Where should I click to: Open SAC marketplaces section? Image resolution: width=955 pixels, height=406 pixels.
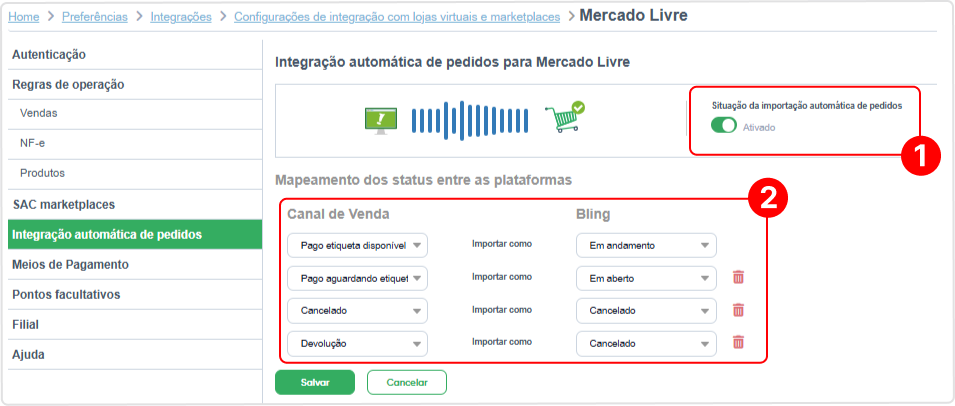pos(135,205)
